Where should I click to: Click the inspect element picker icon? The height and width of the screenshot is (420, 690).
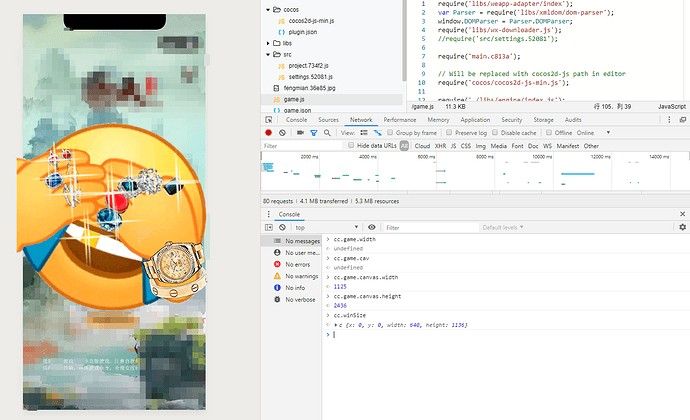[267, 119]
